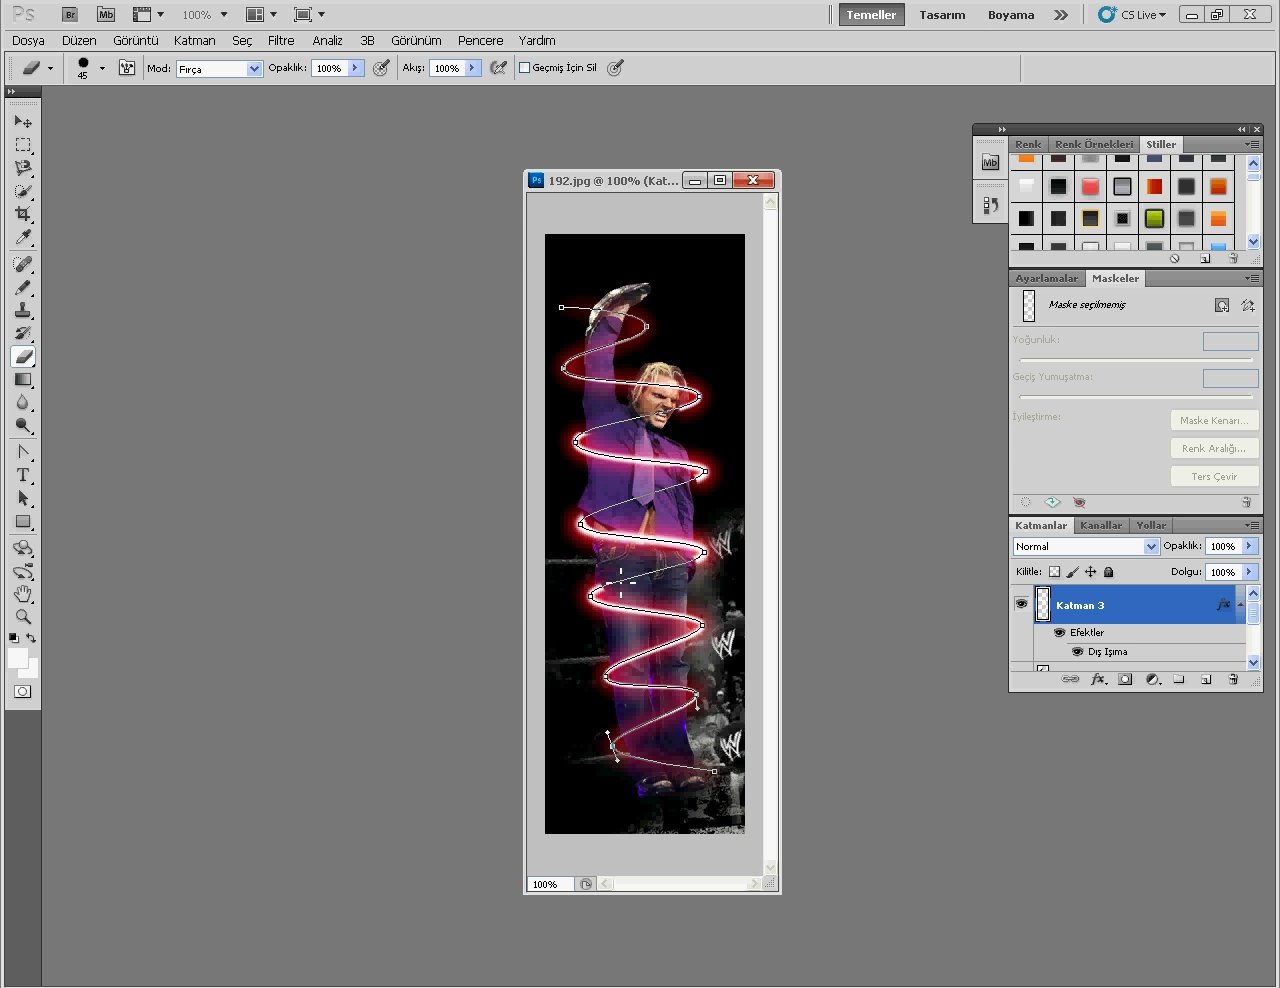Screen dimensions: 1280x988
Task: Open the Pencere menu
Action: click(x=480, y=41)
